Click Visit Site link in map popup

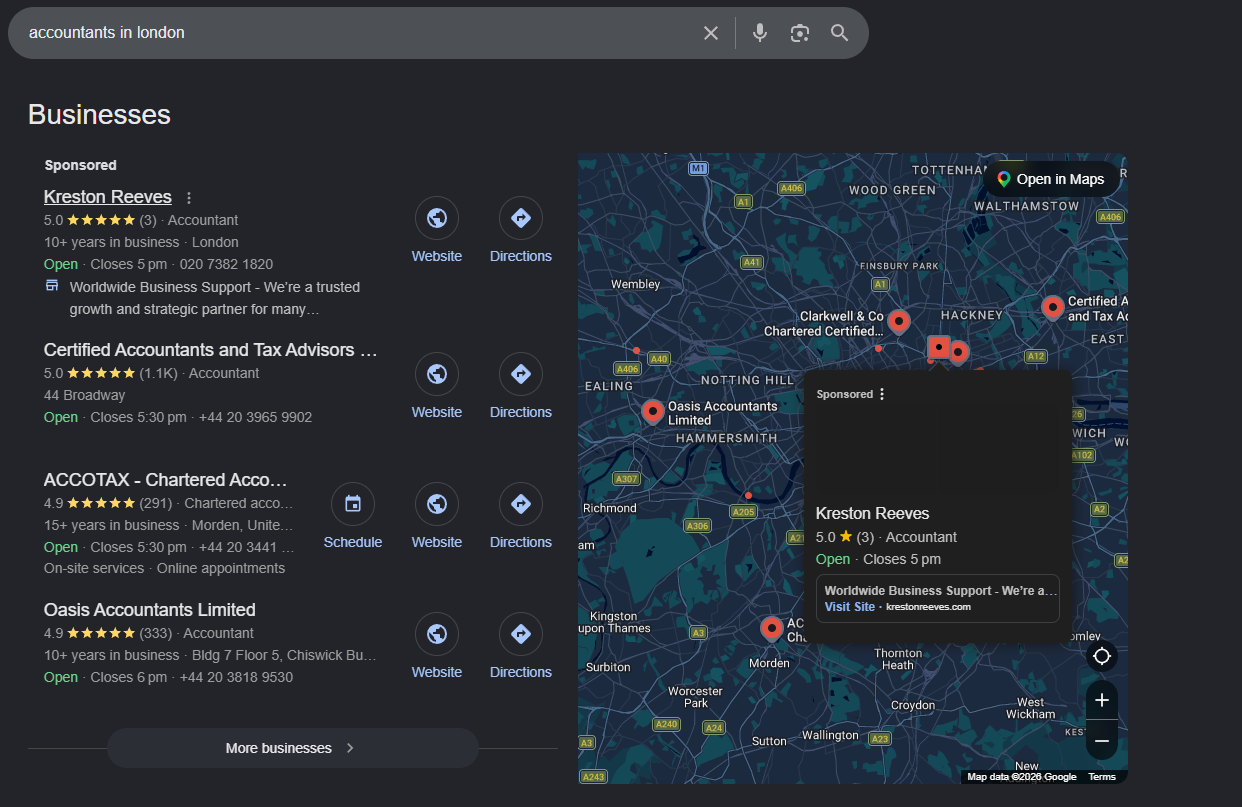[850, 607]
